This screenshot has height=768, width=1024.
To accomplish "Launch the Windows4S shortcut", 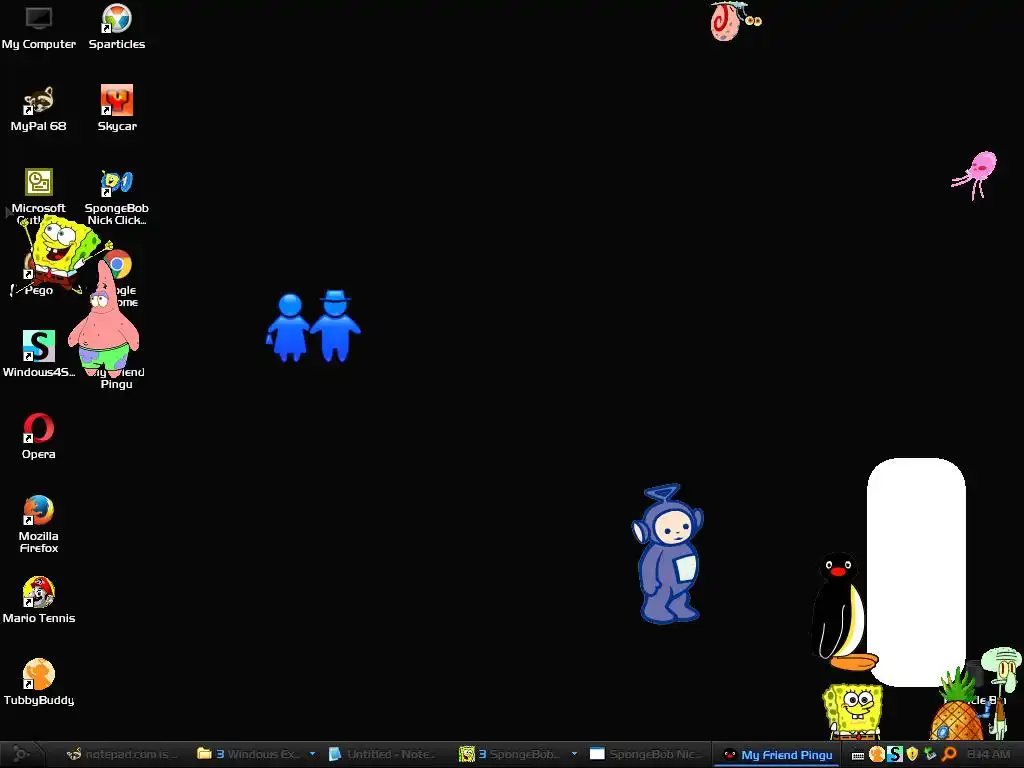I will pyautogui.click(x=39, y=354).
